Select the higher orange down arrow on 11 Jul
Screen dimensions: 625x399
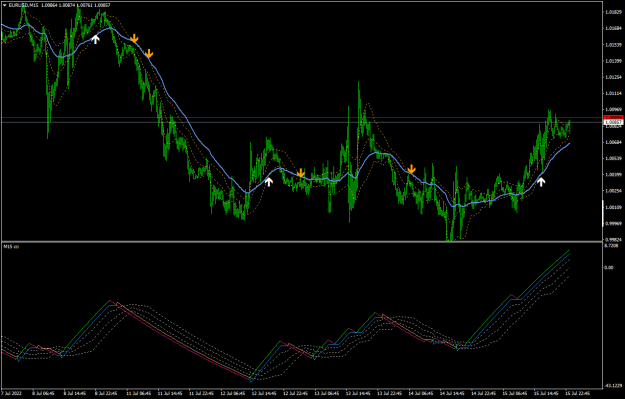coord(134,38)
